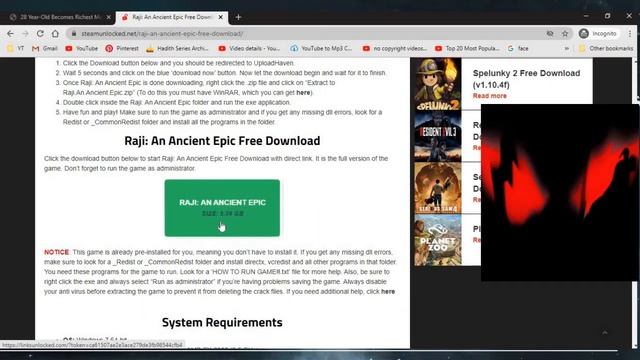The image size is (640, 360).
Task: Open the YouTube bookmark
Action: pos(82,48)
